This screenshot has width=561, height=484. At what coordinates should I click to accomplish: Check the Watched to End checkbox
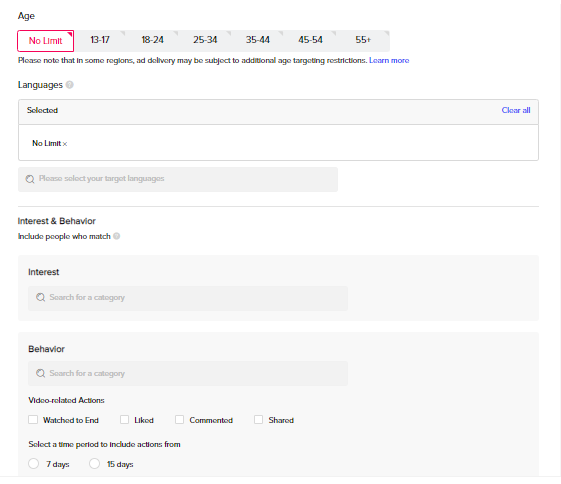pos(33,420)
